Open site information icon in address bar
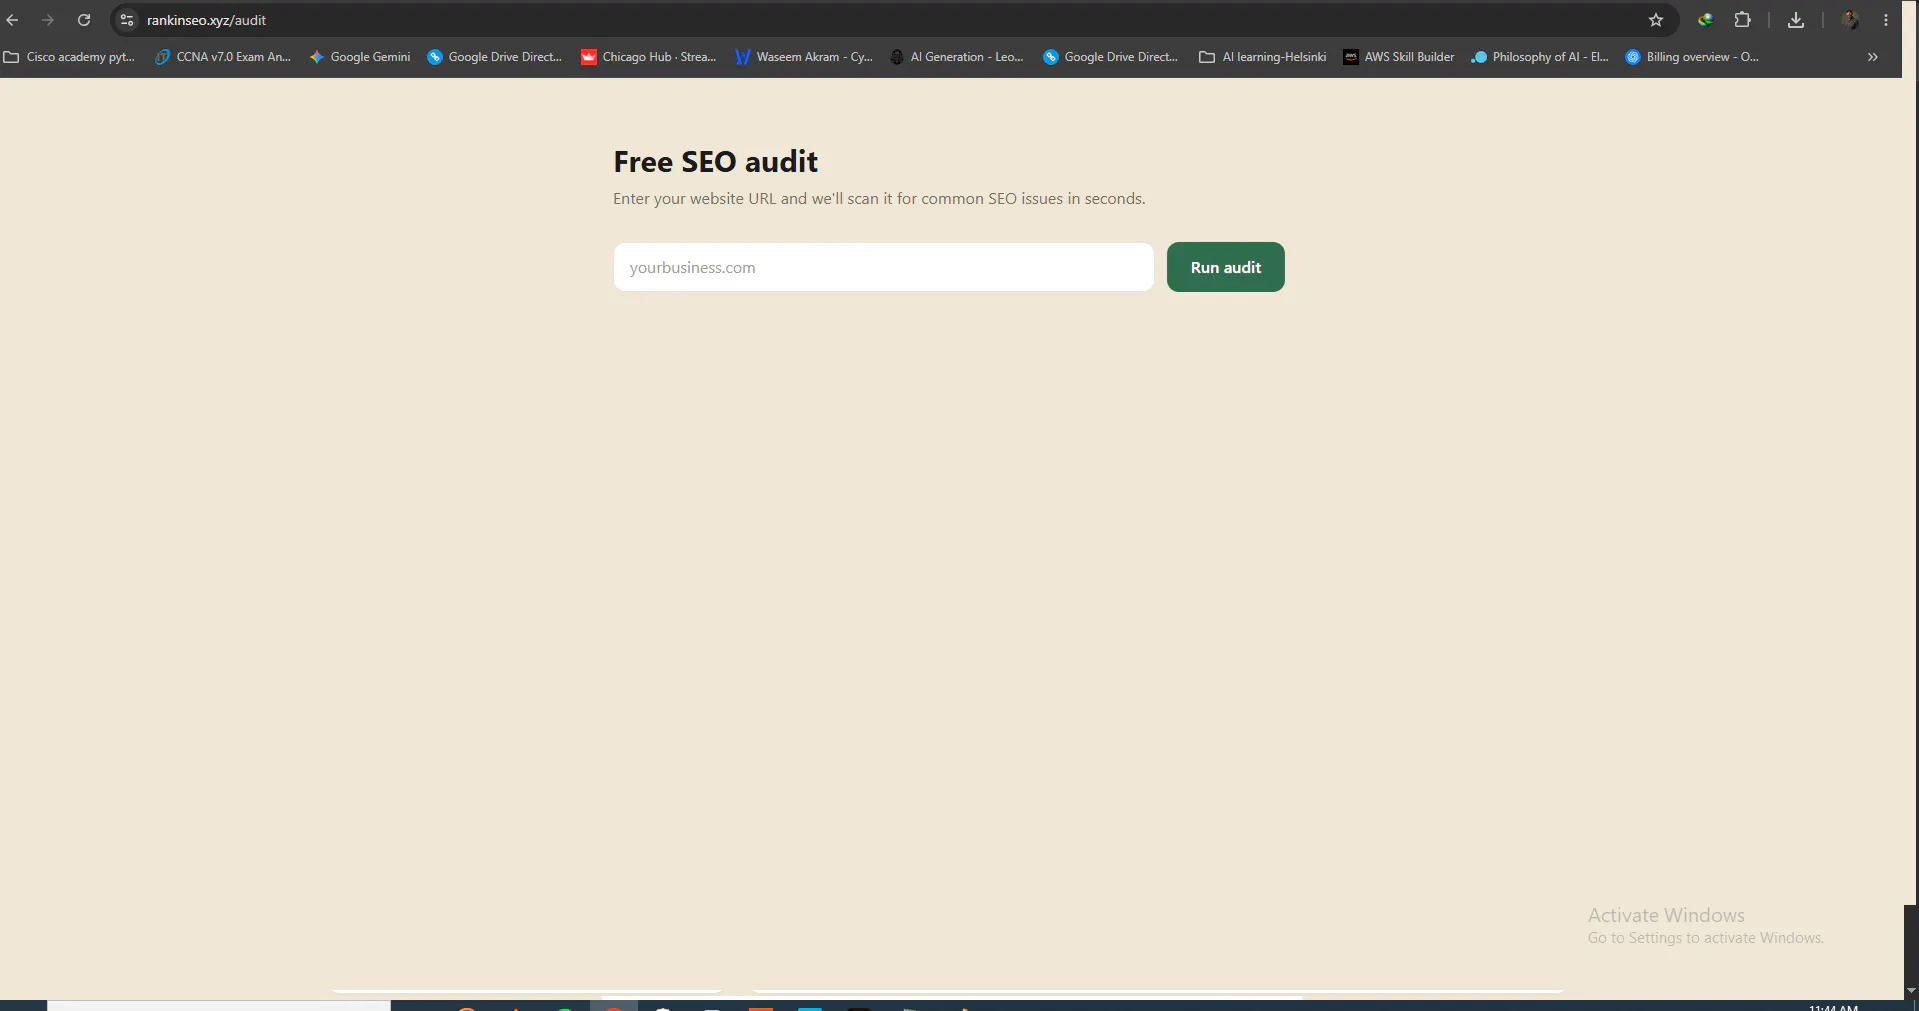The height and width of the screenshot is (1011, 1919). coord(127,20)
